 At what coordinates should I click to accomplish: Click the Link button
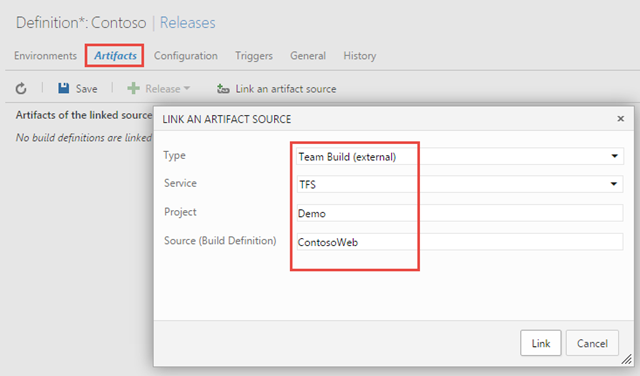tap(541, 343)
